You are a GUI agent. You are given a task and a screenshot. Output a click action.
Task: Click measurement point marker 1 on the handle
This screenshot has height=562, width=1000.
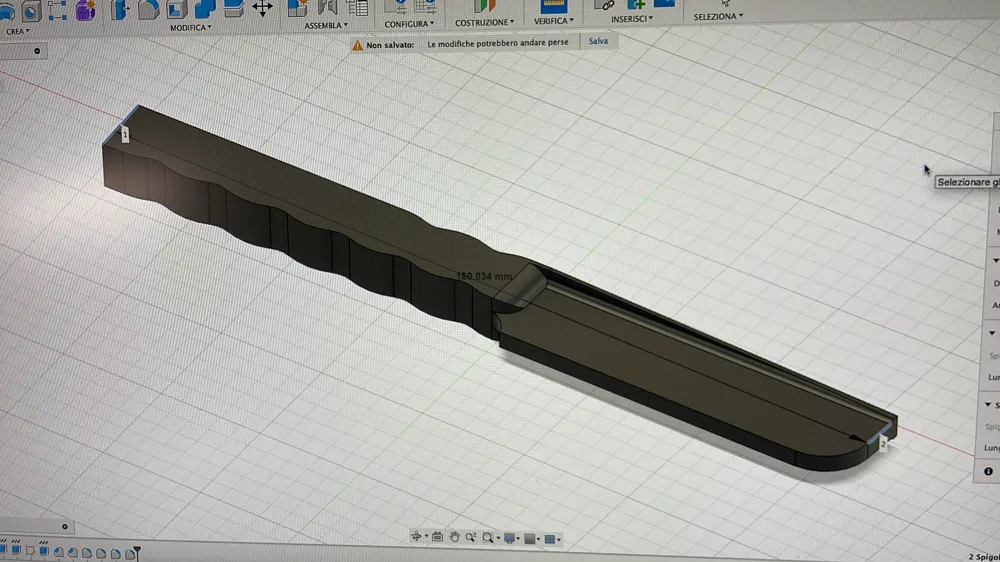point(125,135)
